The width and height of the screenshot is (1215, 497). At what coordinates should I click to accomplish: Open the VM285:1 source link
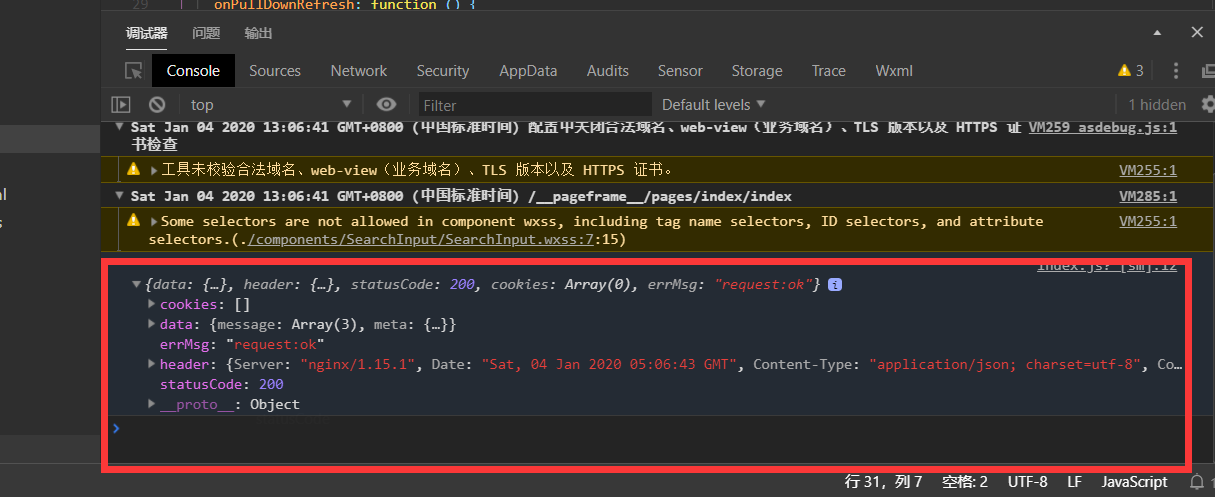[x=1148, y=196]
